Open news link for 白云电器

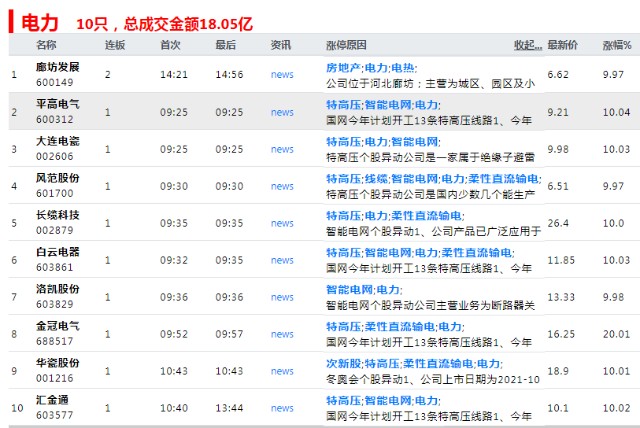coord(282,260)
